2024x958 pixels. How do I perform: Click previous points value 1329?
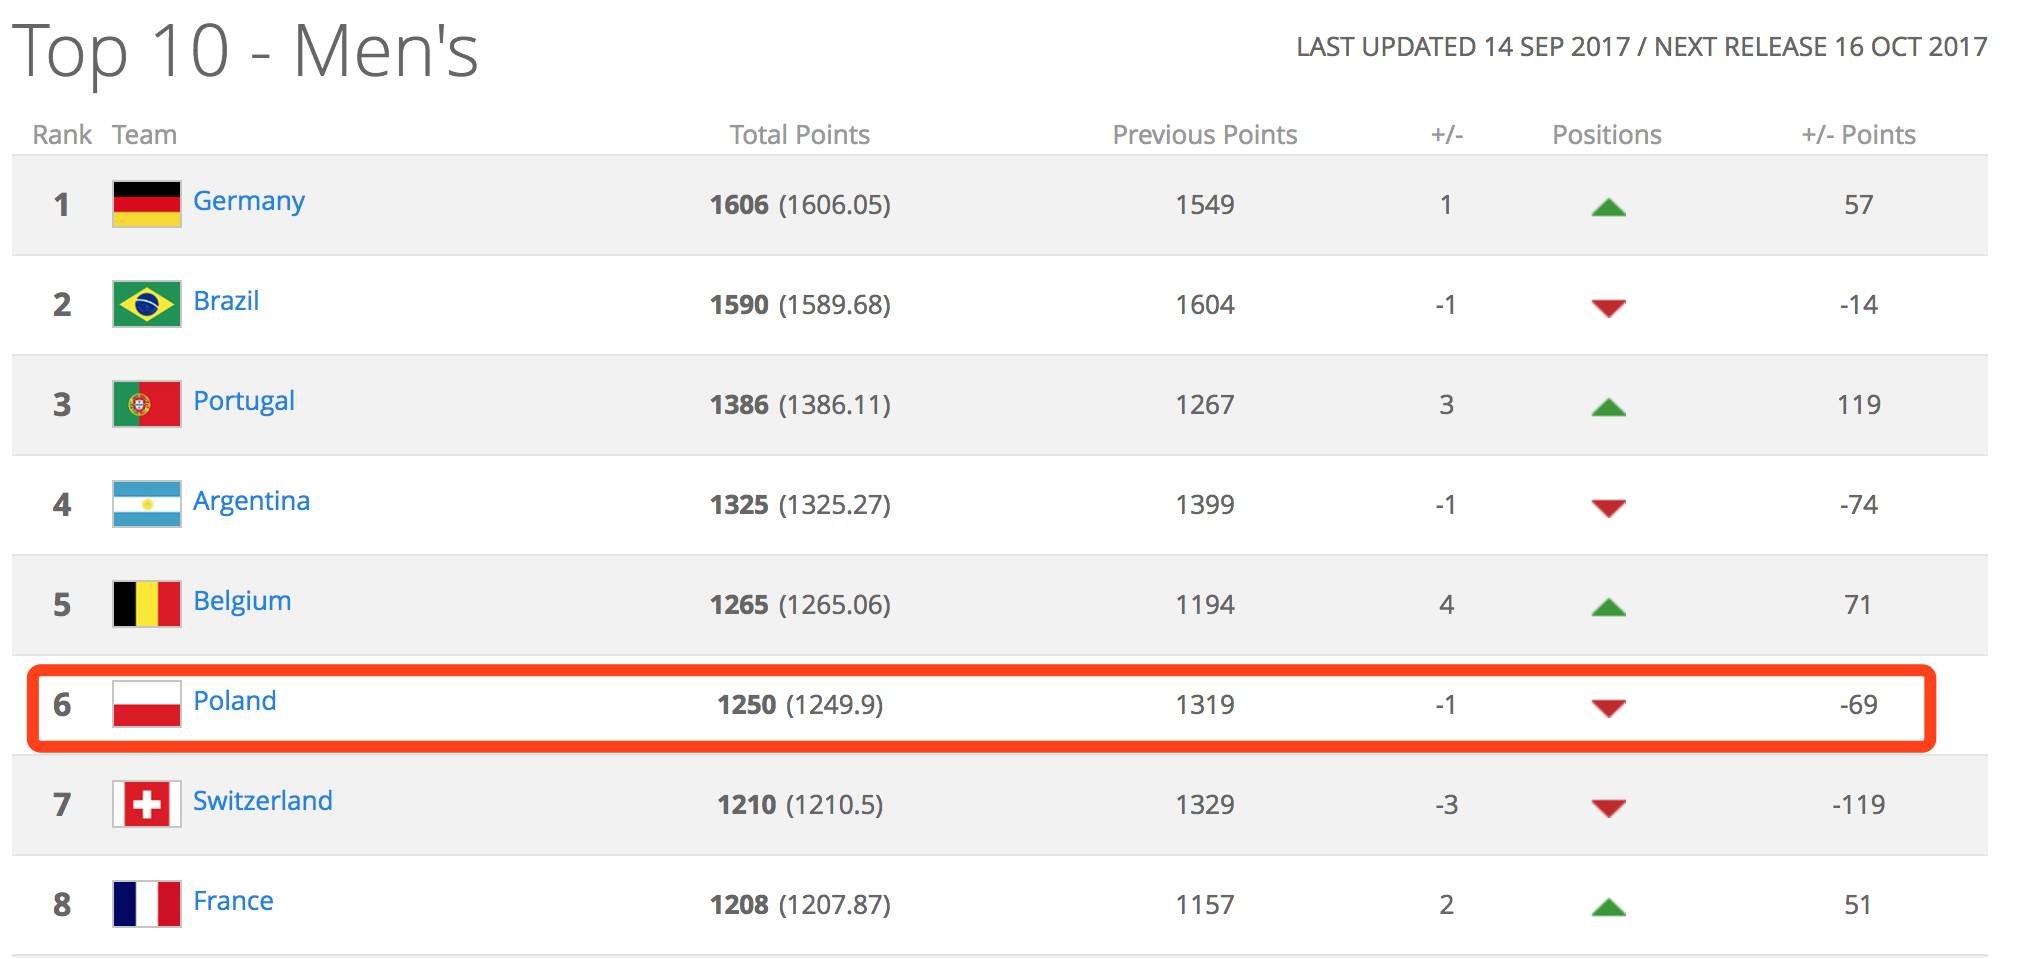[x=1205, y=805]
